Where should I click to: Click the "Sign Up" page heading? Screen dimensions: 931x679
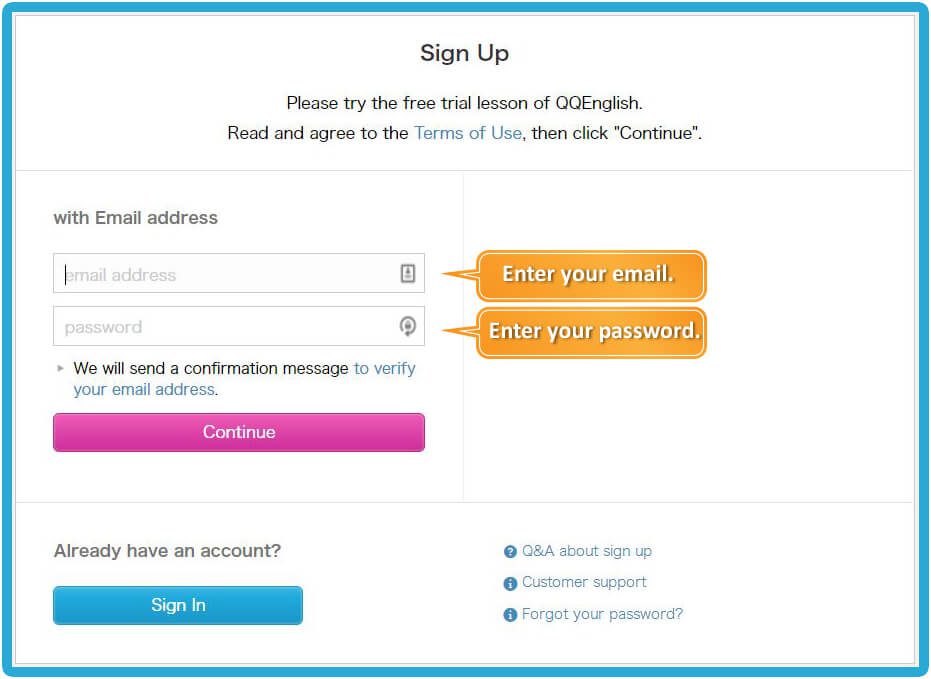coord(465,53)
